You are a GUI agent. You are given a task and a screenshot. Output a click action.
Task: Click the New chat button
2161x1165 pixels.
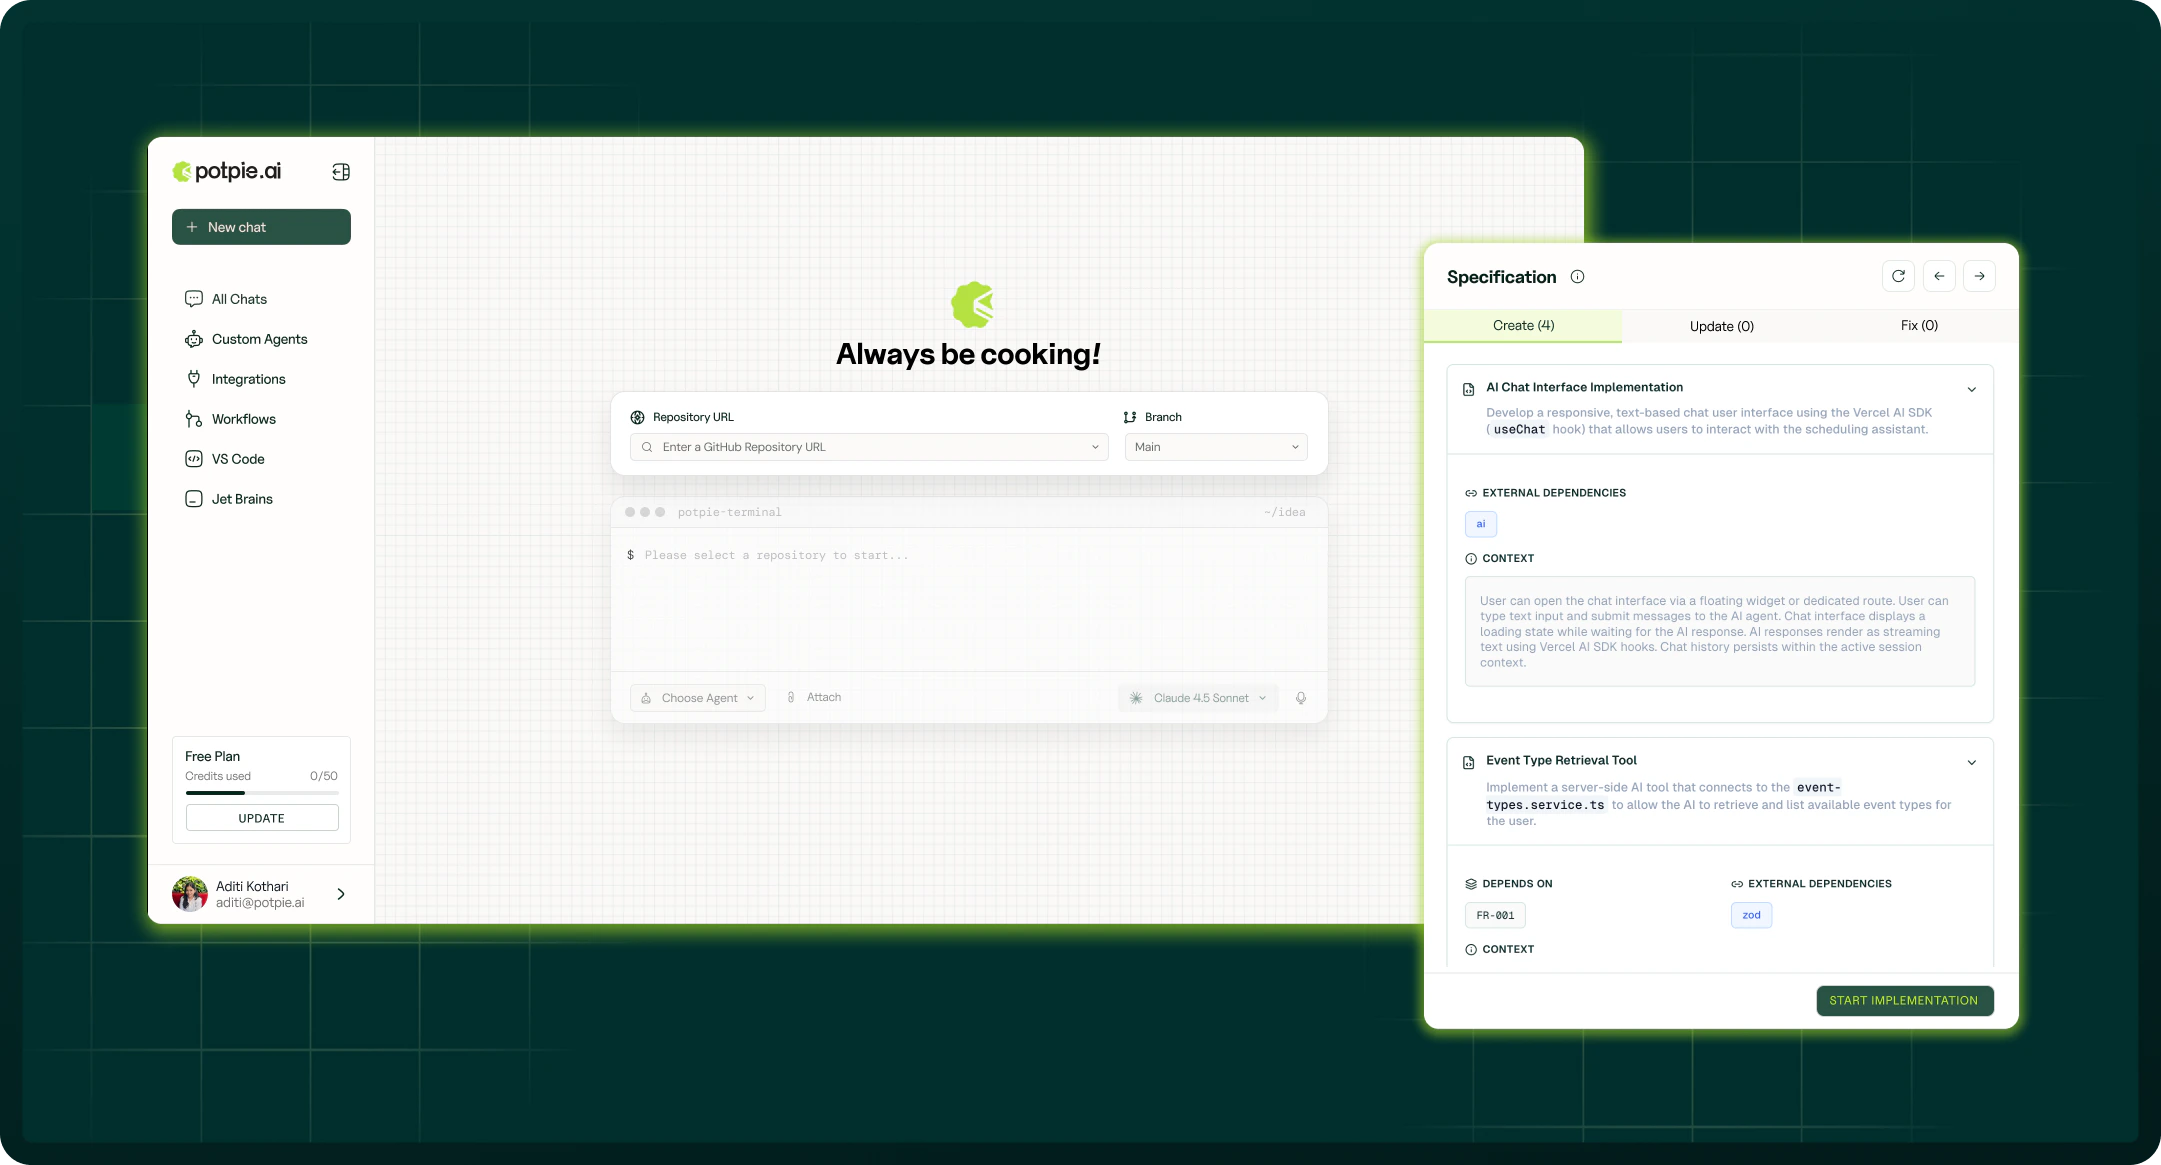tap(261, 227)
